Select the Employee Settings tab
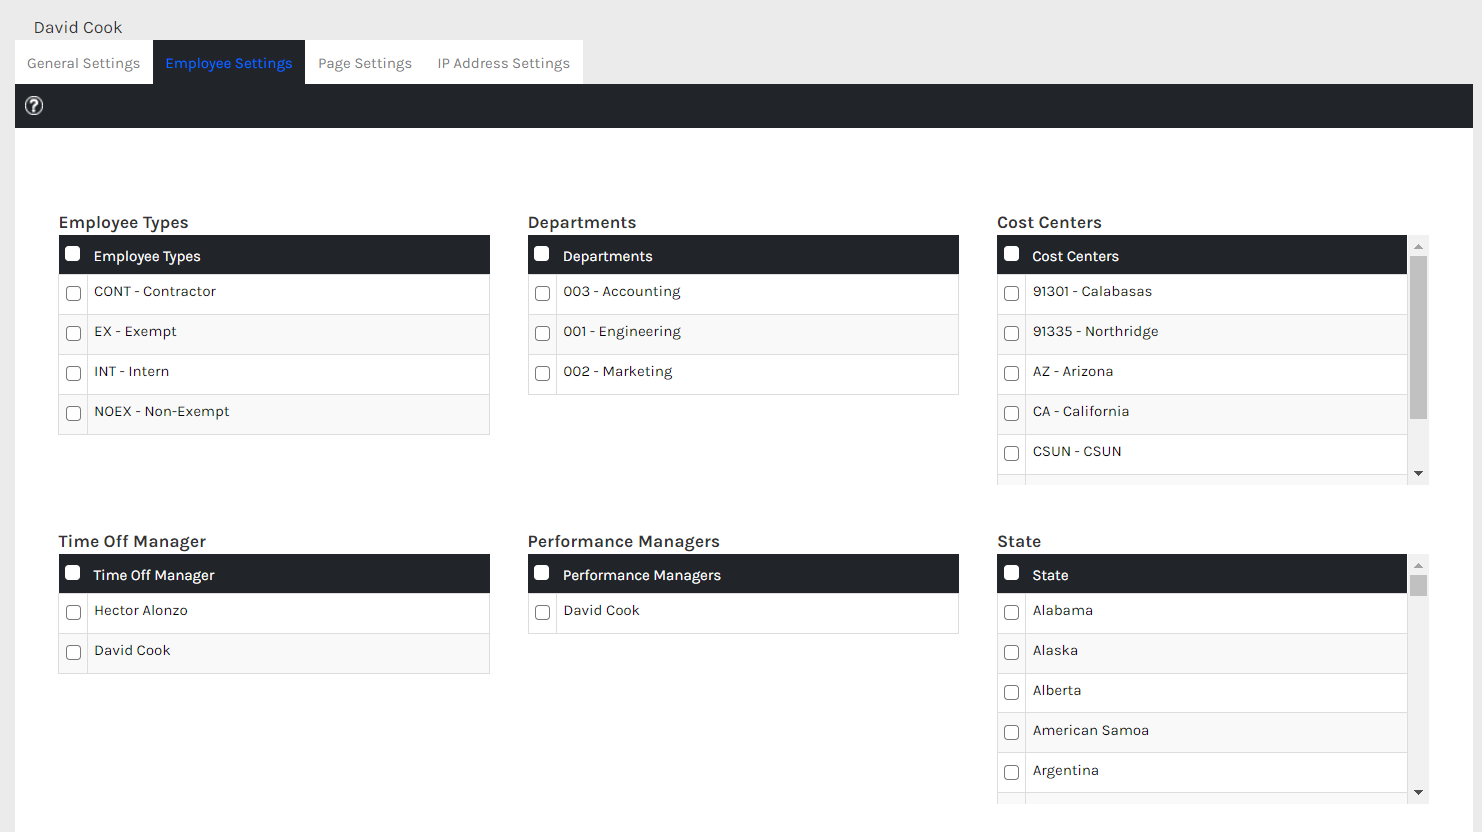 coord(229,63)
